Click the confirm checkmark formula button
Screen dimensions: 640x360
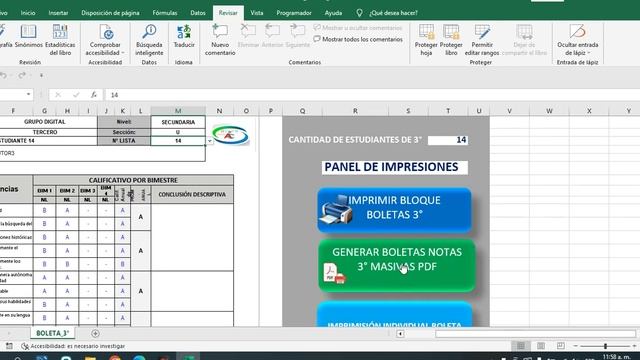click(76, 95)
